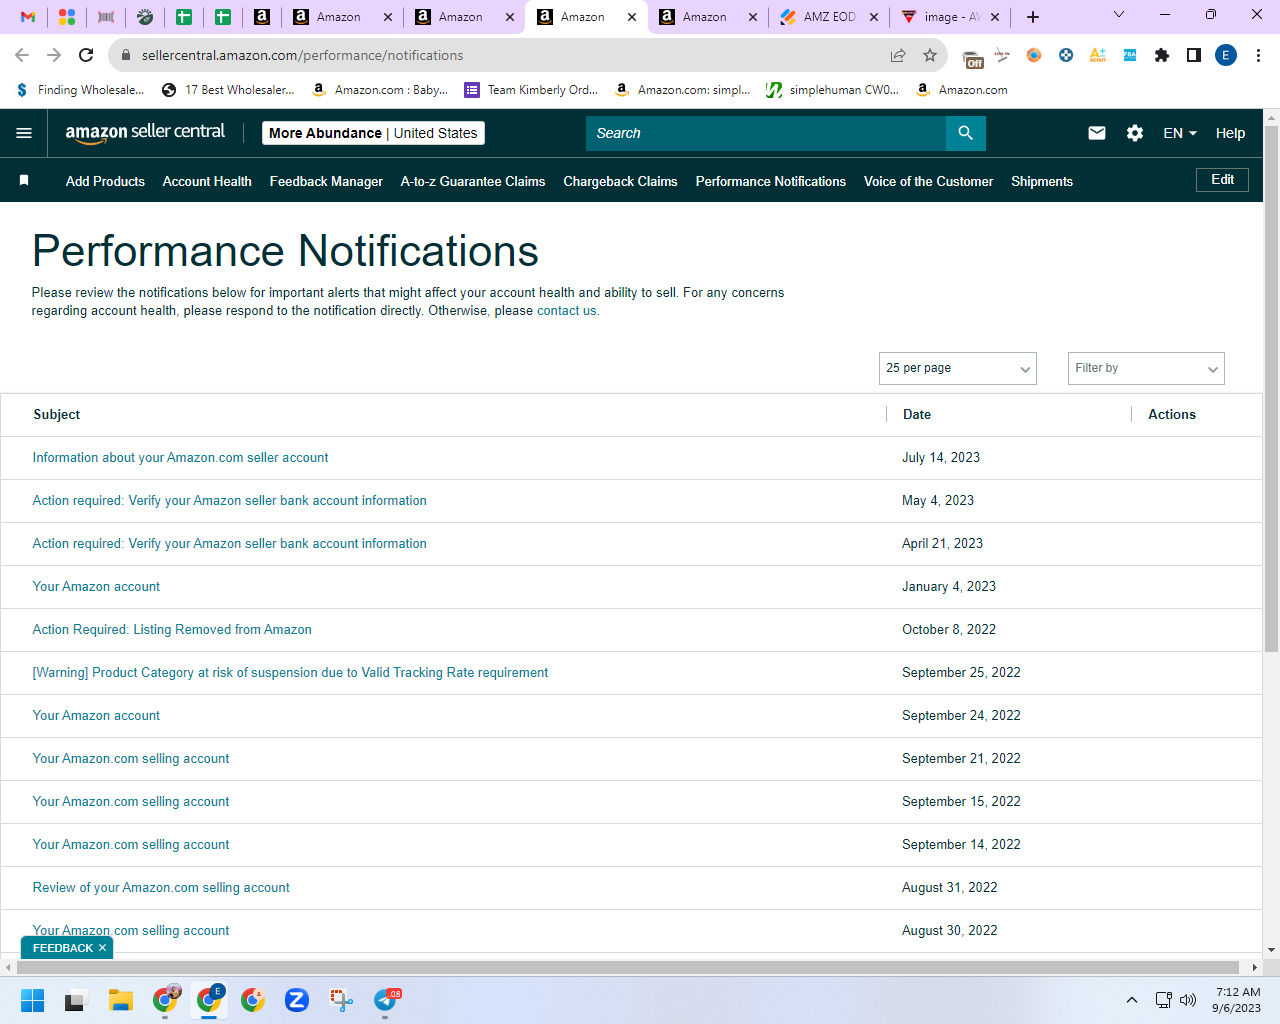Open Zoom from the taskbar
Screen dimensions: 1280x1024
[297, 1000]
